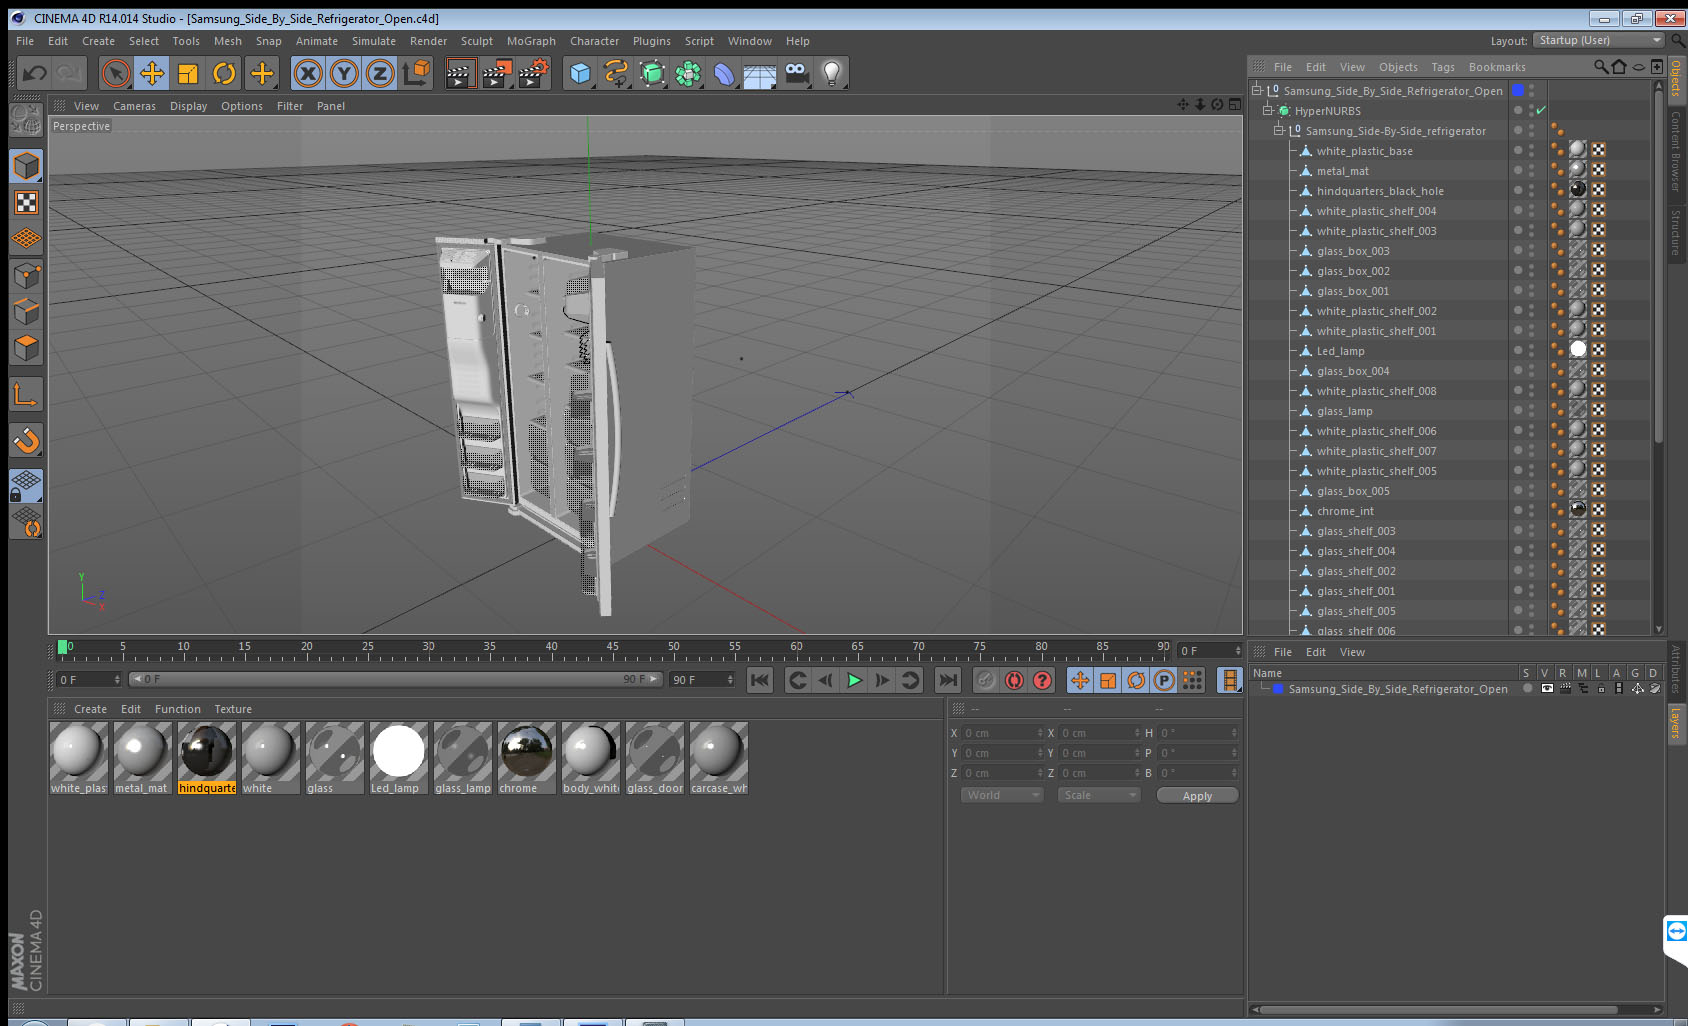Click the Axis mode L-shaped icon
This screenshot has width=1688, height=1026.
pyautogui.click(x=26, y=395)
